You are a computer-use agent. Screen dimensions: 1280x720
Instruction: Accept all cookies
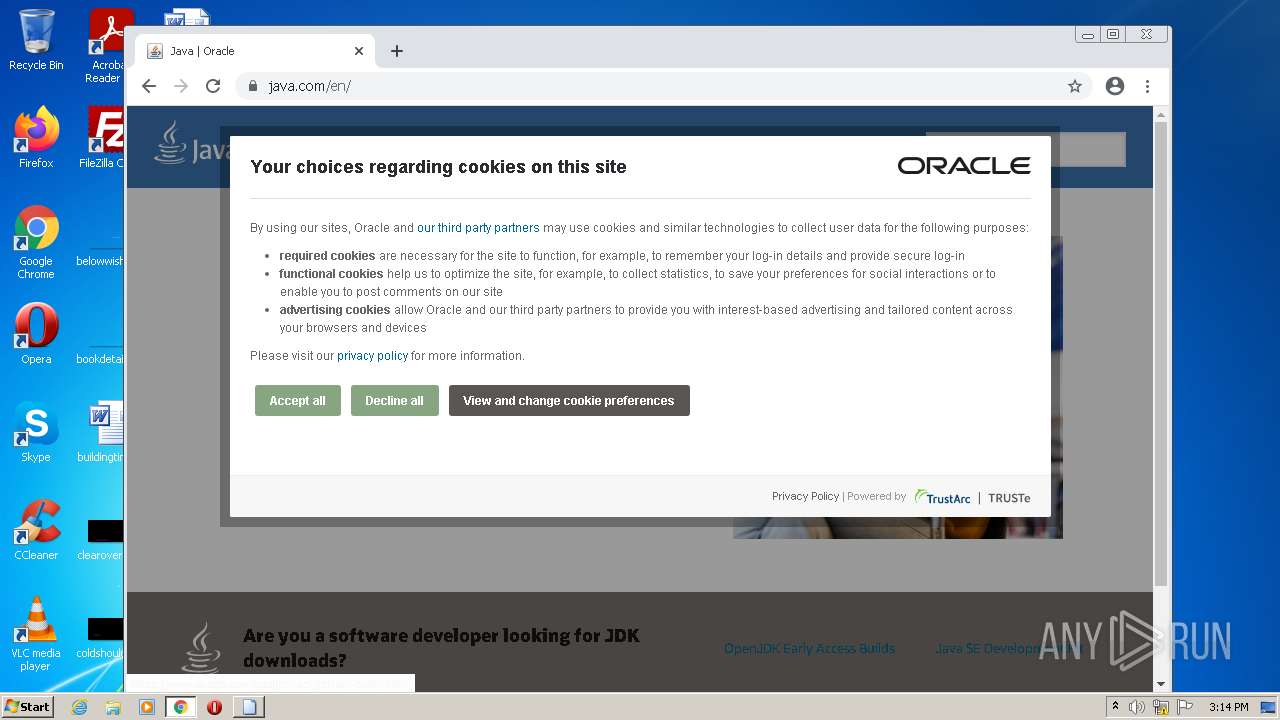tap(297, 400)
